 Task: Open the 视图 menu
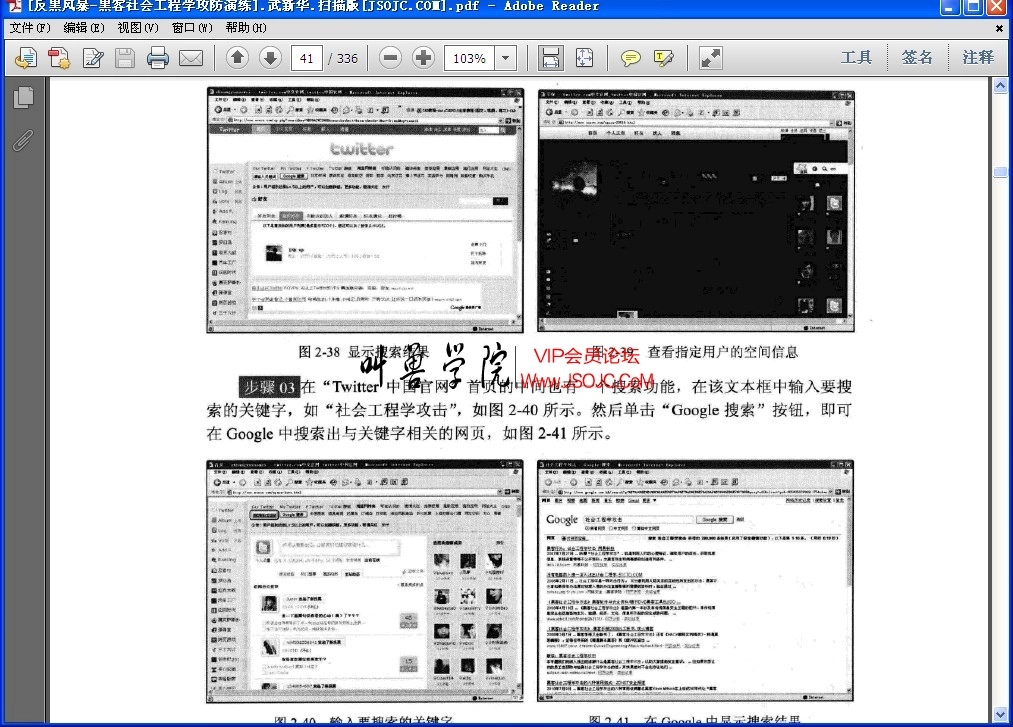click(x=135, y=28)
